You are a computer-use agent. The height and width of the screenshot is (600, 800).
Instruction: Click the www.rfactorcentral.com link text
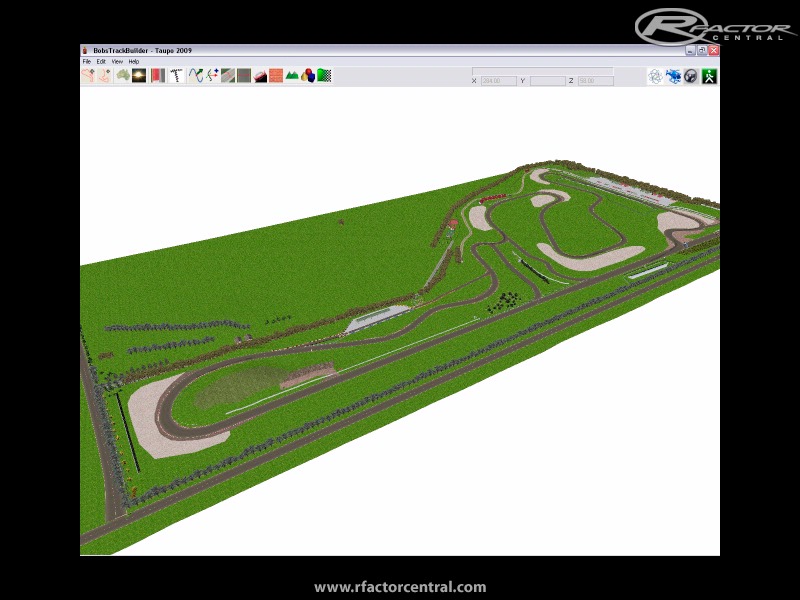pos(400,587)
